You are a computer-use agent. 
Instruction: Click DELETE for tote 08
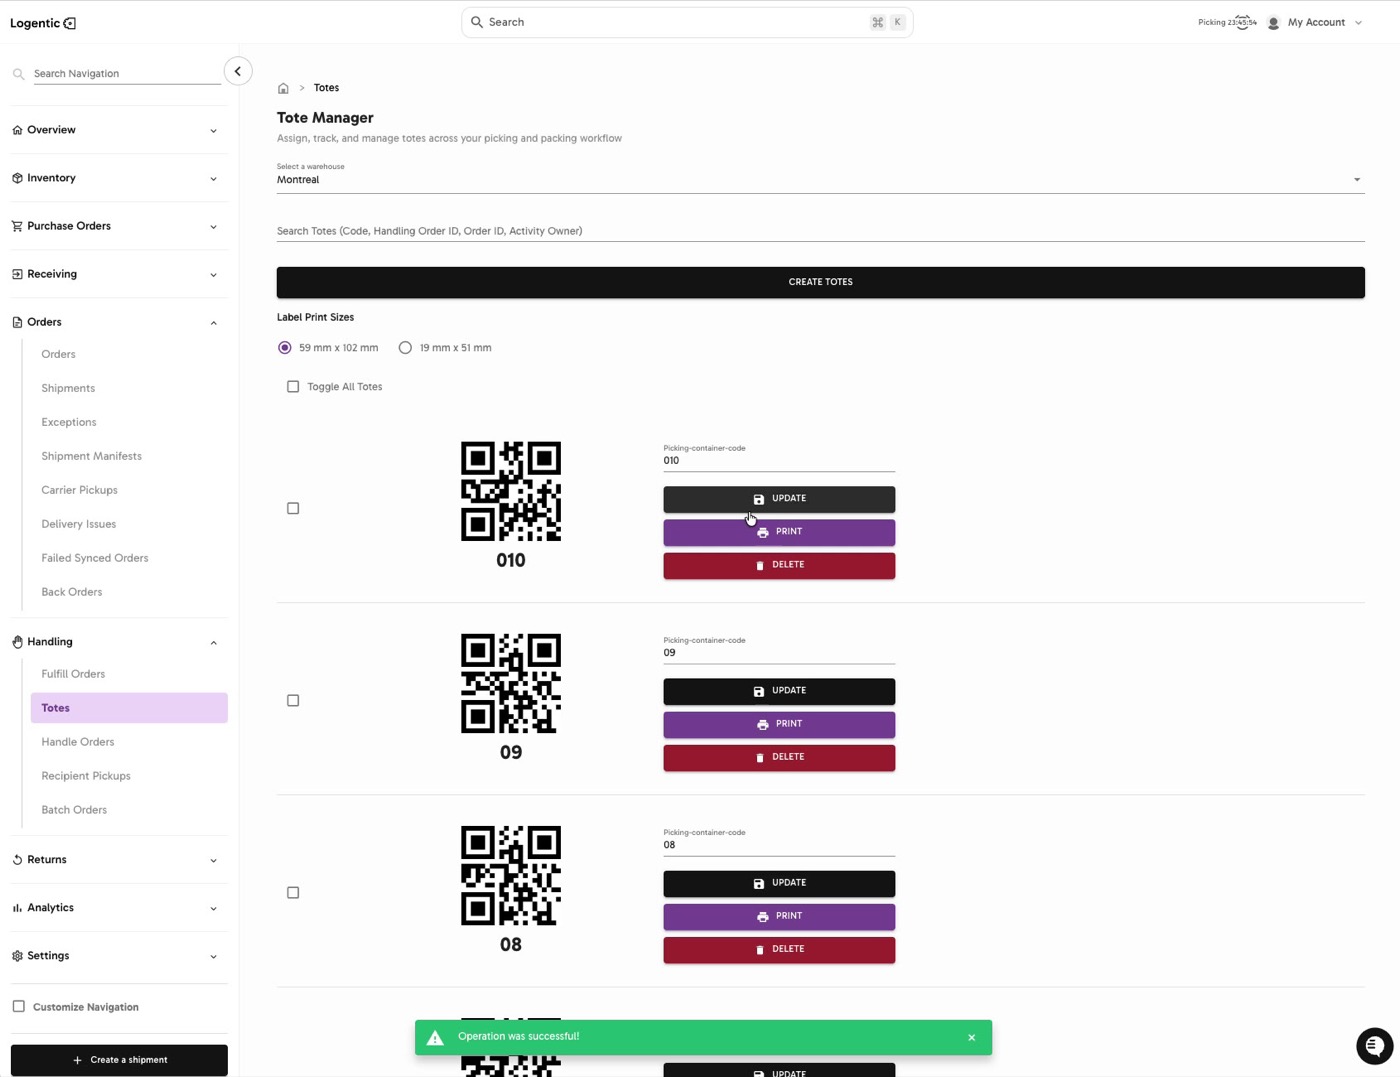click(x=779, y=950)
